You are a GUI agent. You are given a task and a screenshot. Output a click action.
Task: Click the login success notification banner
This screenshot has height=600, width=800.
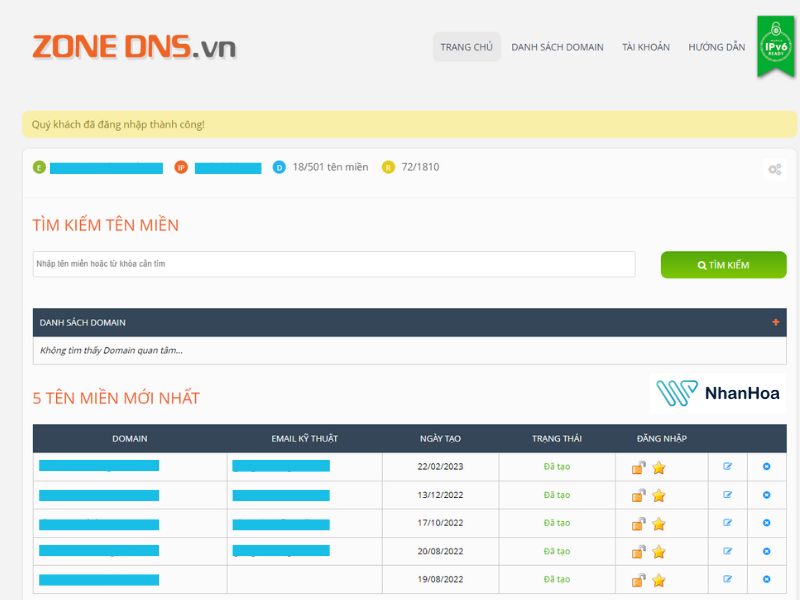(409, 124)
